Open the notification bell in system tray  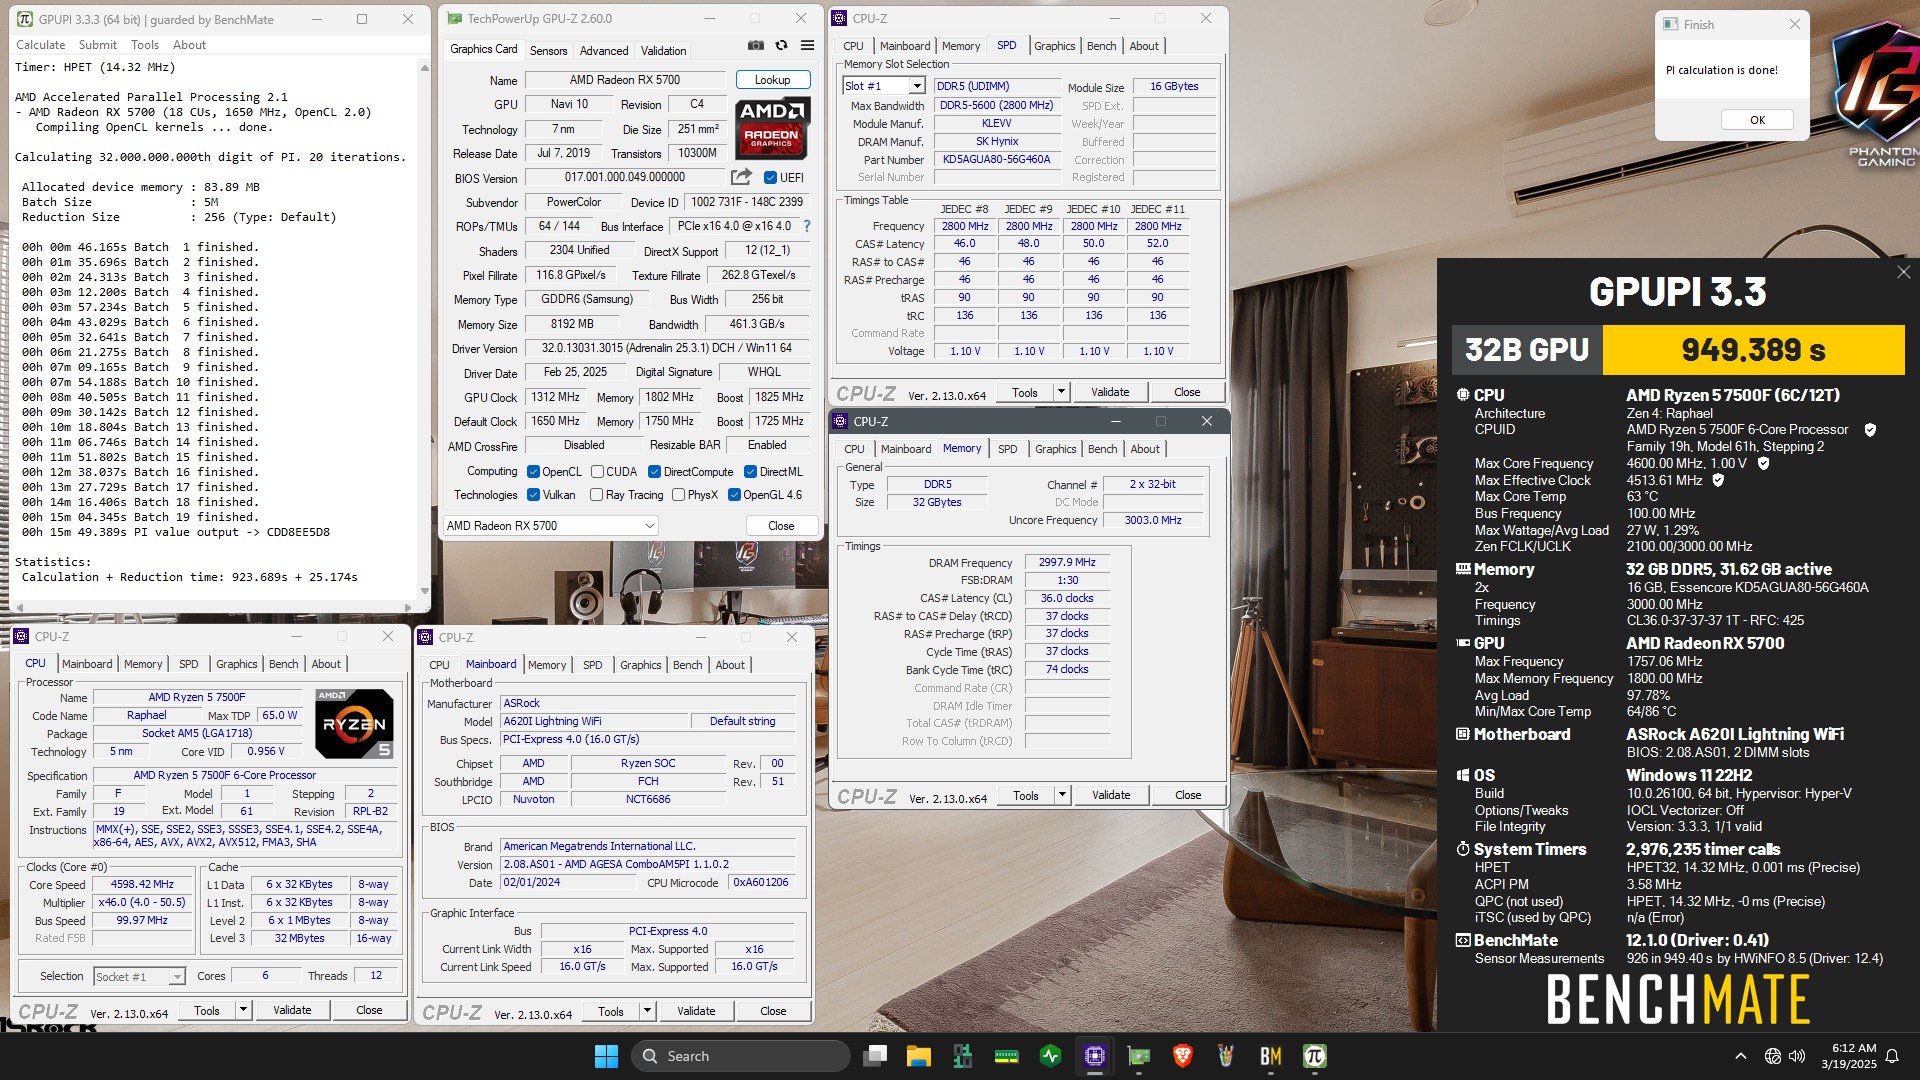coord(1892,1056)
